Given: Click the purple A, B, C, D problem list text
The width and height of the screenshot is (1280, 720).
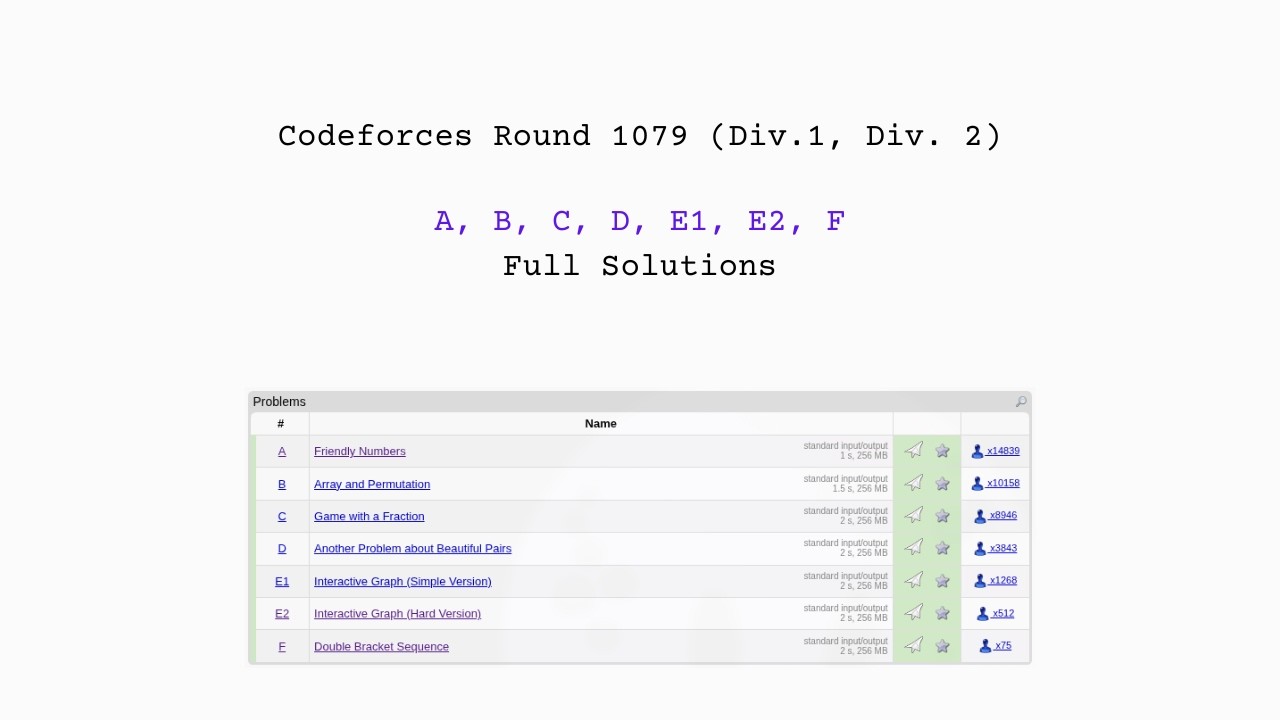Looking at the screenshot, I should click(x=640, y=221).
